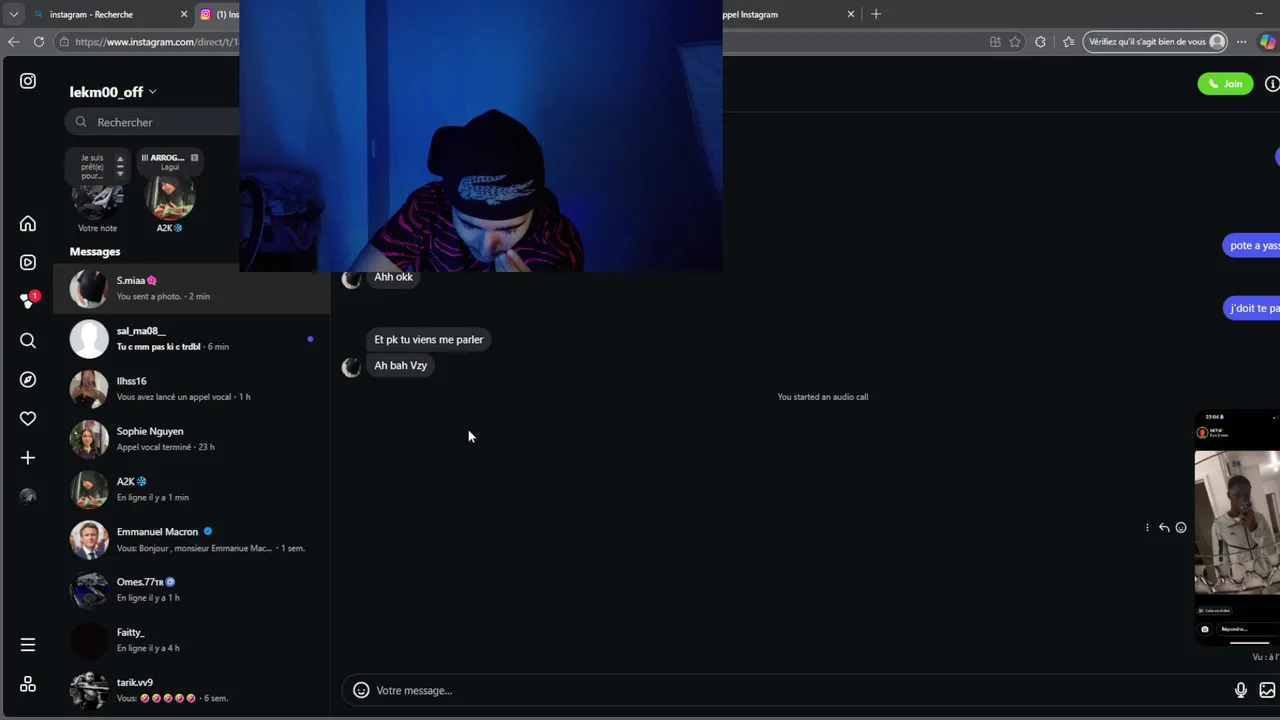
Task: Click the Rechercher search field
Action: point(152,122)
